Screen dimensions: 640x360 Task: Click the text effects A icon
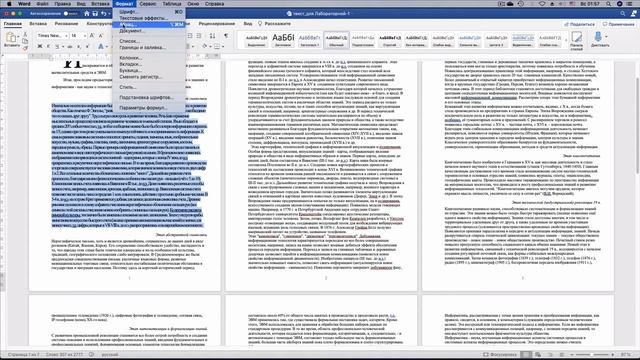tap(100, 47)
